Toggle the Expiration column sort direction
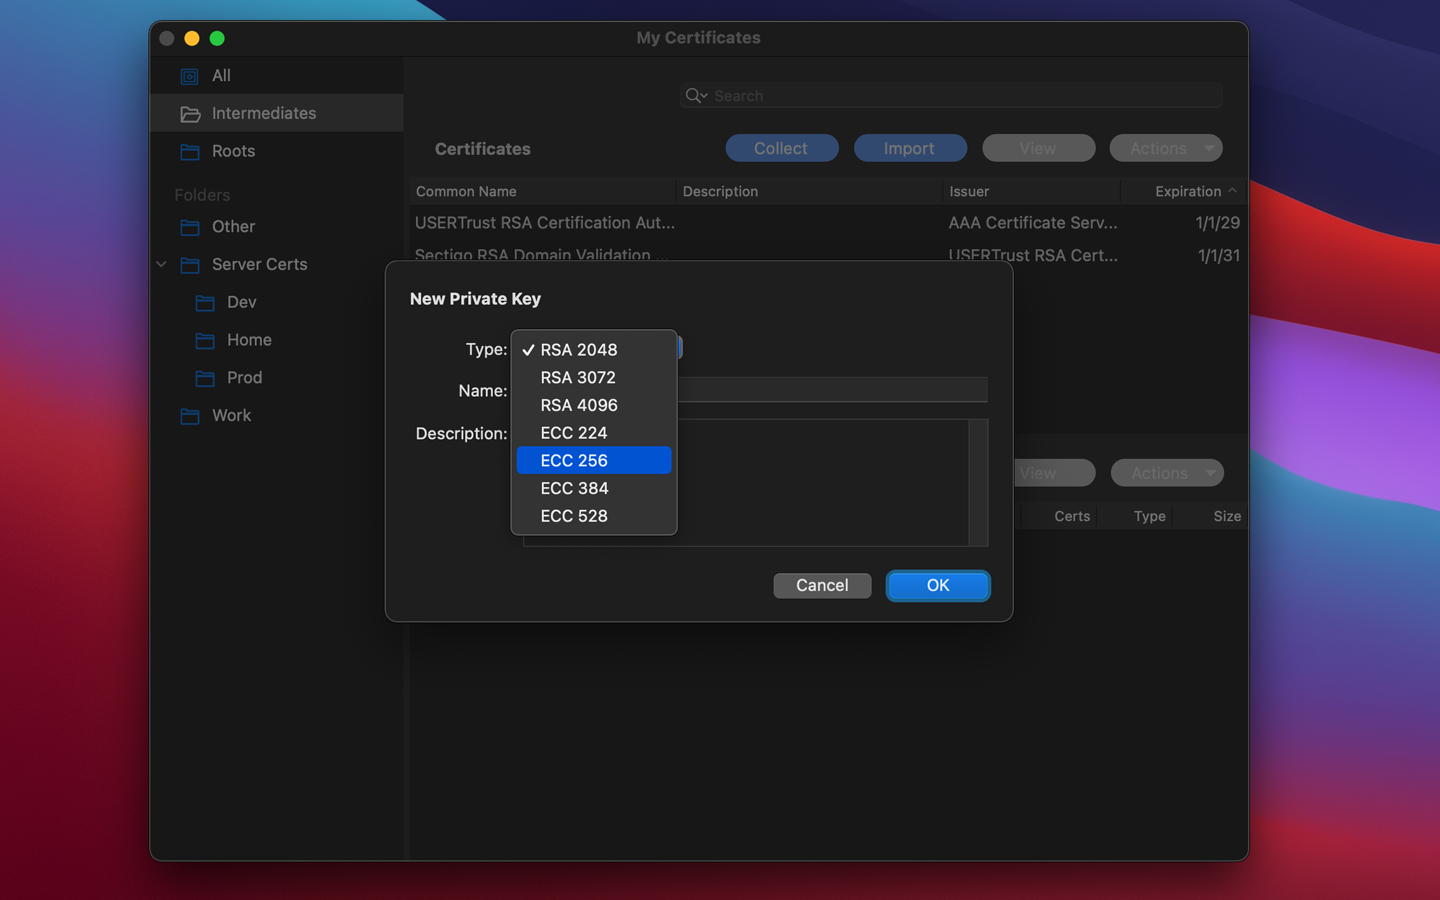The image size is (1440, 900). (x=1196, y=191)
